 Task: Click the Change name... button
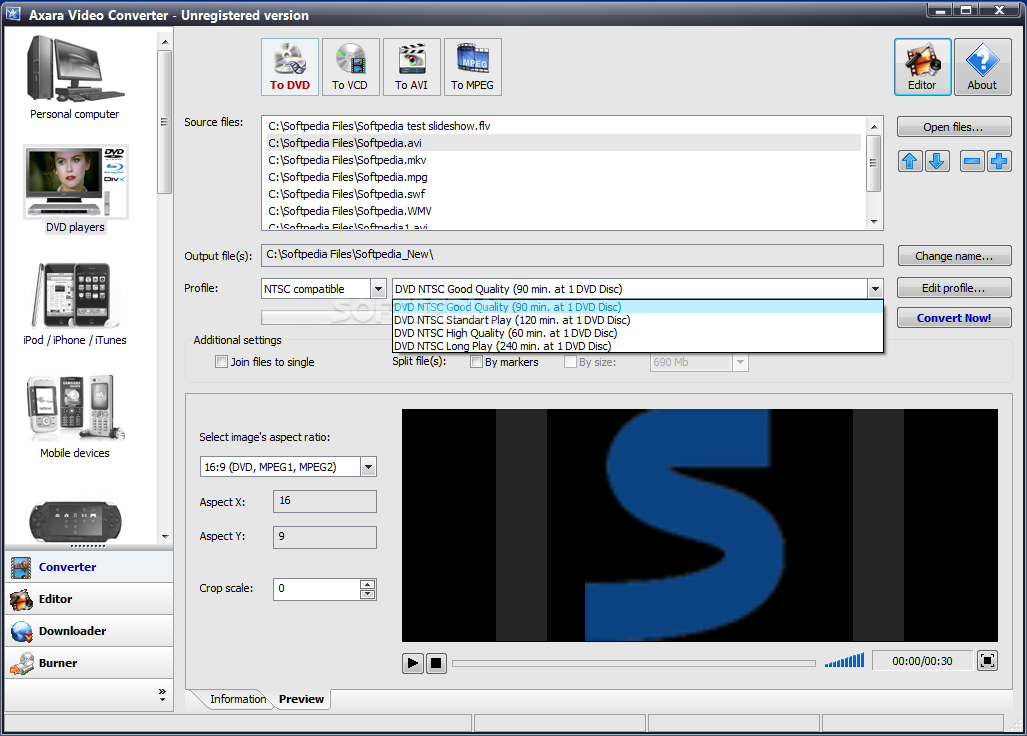954,256
